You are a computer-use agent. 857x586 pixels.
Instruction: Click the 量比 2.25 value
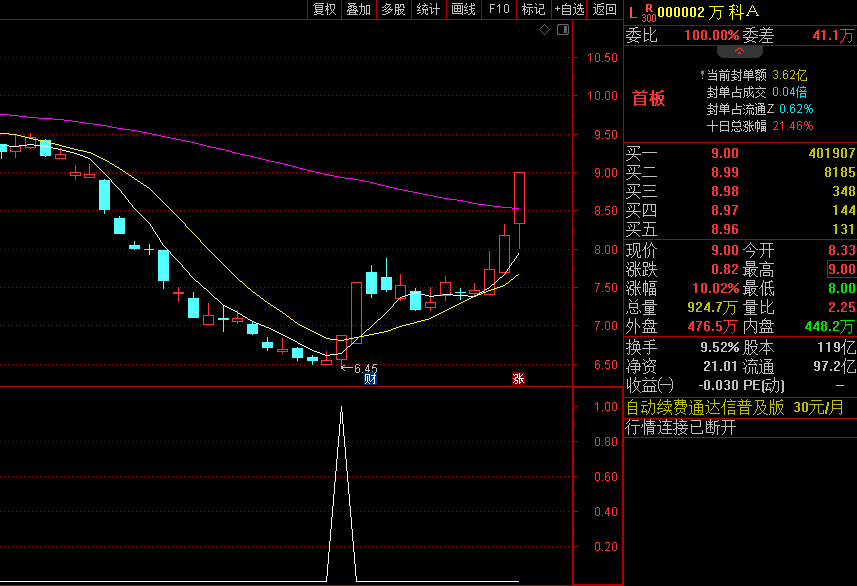841,307
